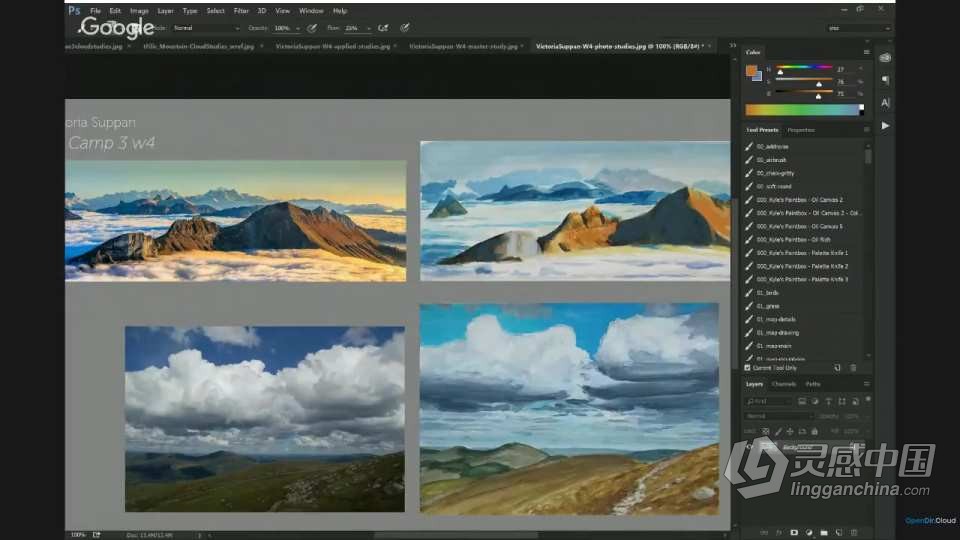960x540 pixels.
Task: Adjust the Brightness slider in Color panel
Action: pyautogui.click(x=804, y=94)
